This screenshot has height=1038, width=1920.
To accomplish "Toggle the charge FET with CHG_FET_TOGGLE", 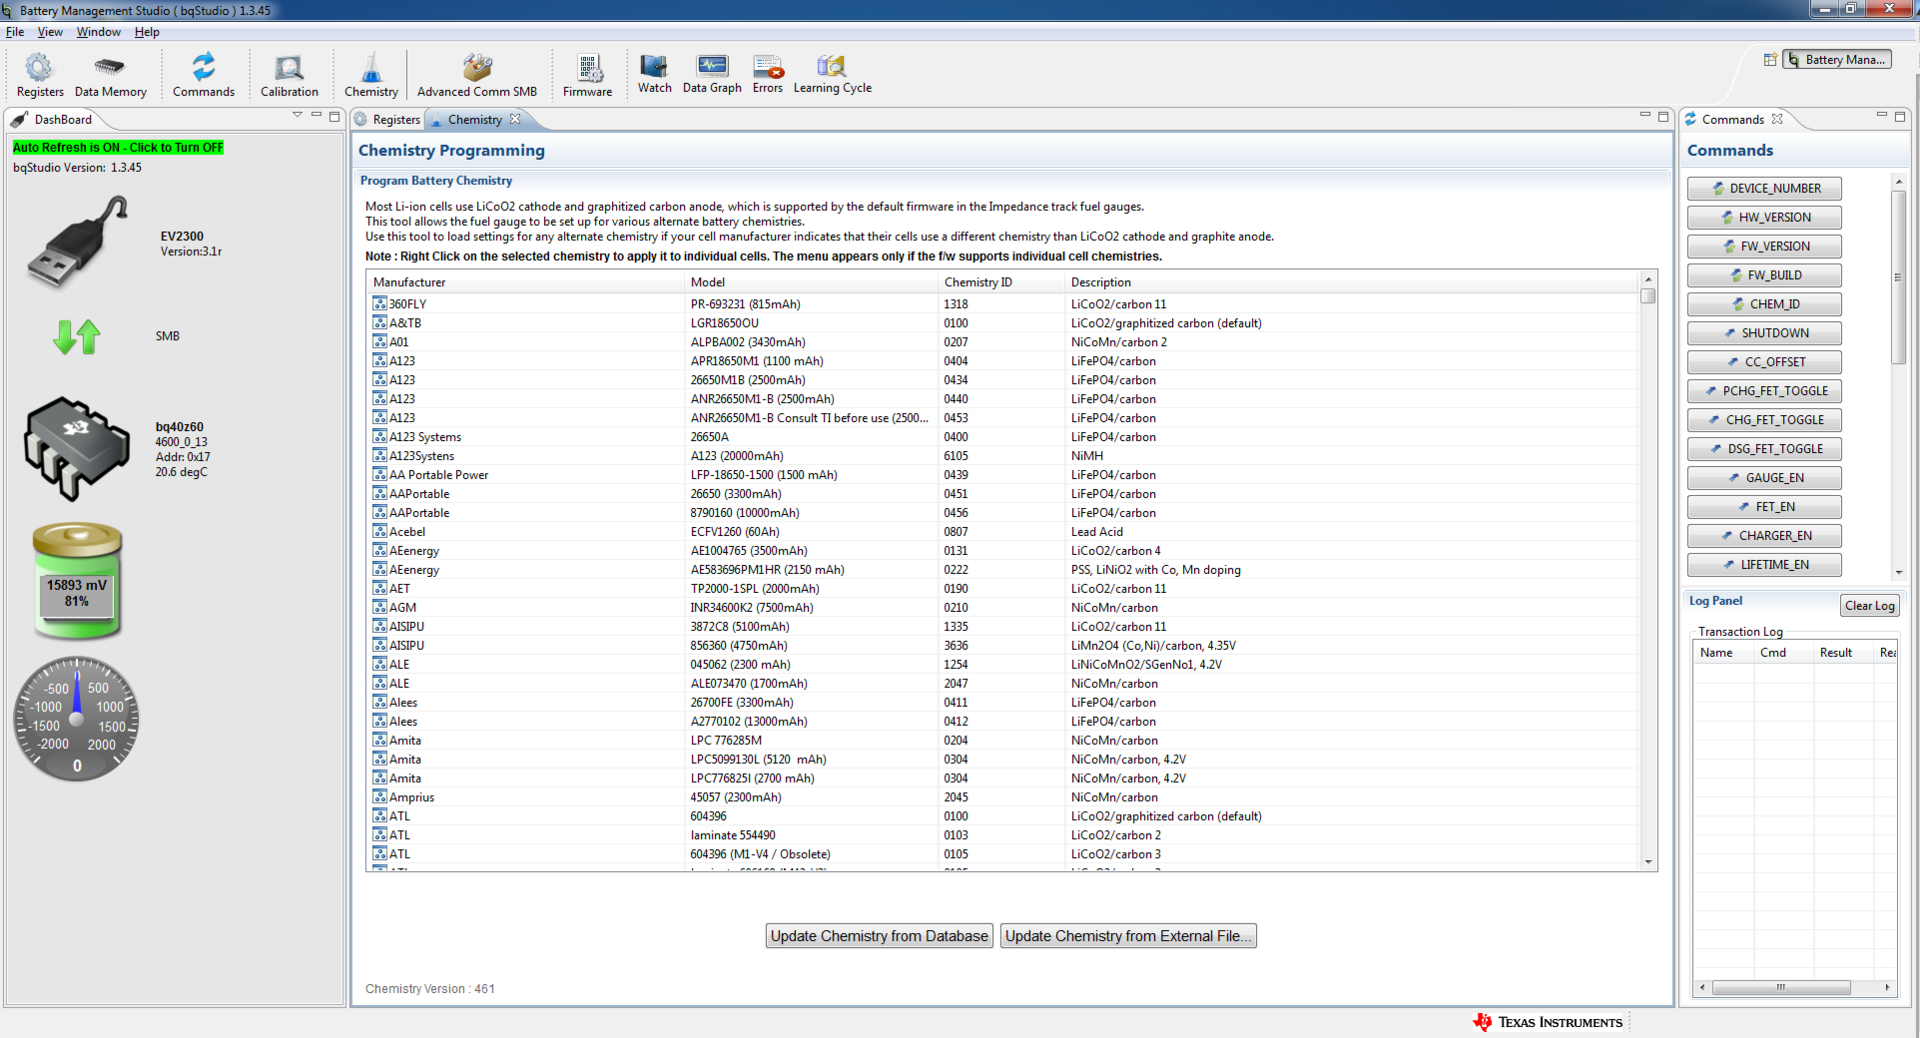I will point(1764,420).
